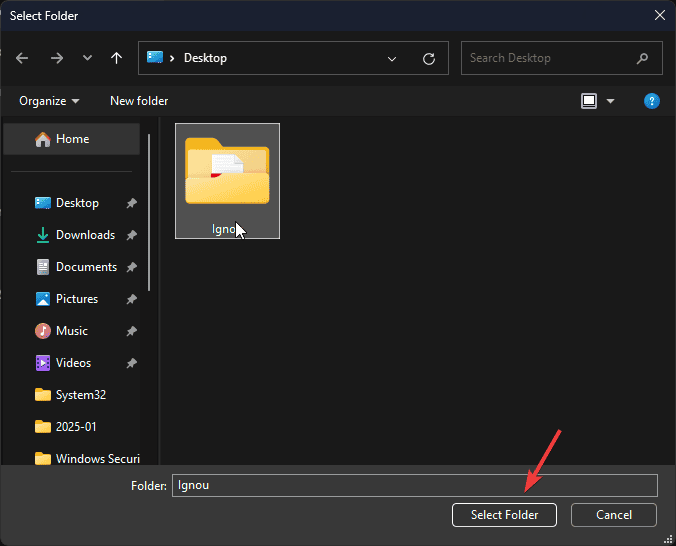
Task: Click pin icon next to Pictures
Action: click(131, 299)
